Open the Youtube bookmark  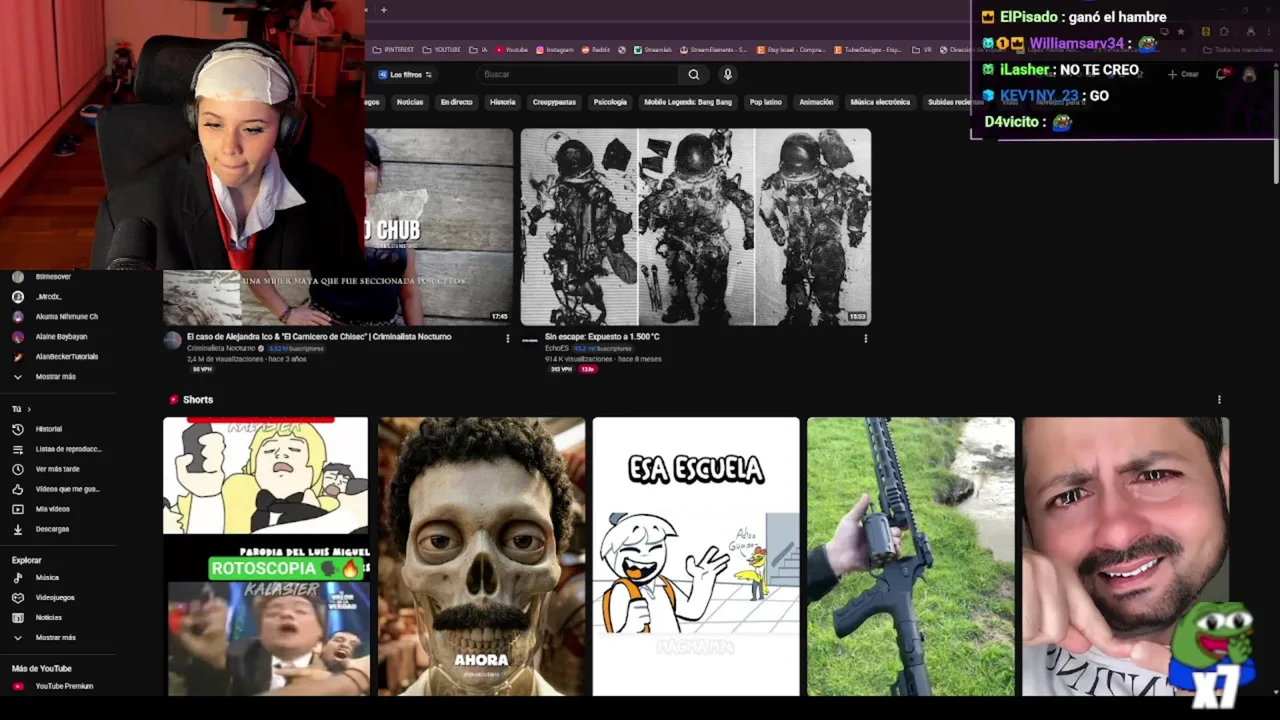click(x=511, y=49)
